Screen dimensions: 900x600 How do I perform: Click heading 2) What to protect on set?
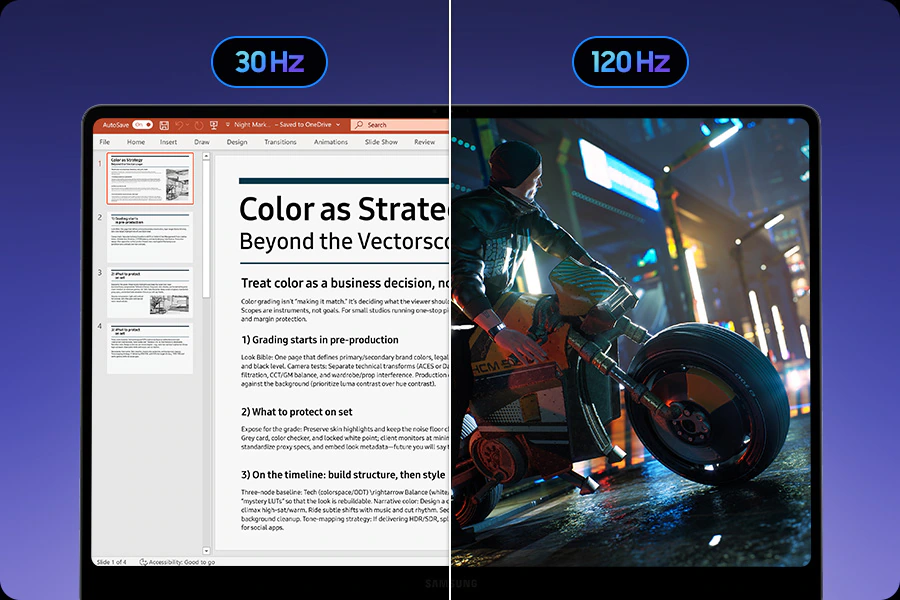point(297,412)
